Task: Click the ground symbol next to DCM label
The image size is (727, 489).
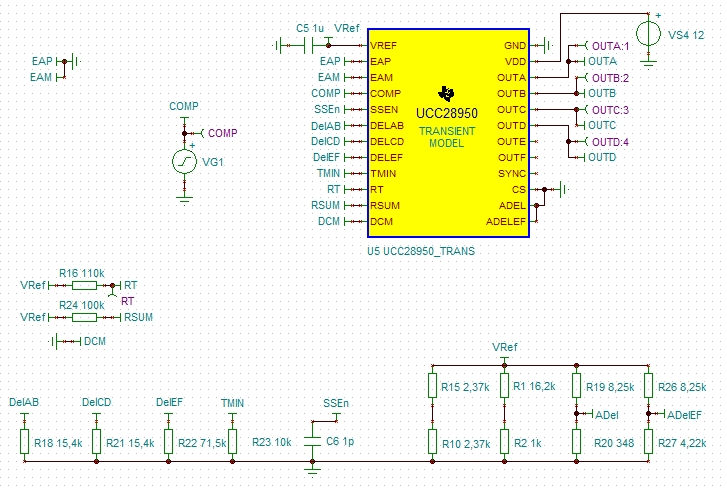Action: coord(54,342)
